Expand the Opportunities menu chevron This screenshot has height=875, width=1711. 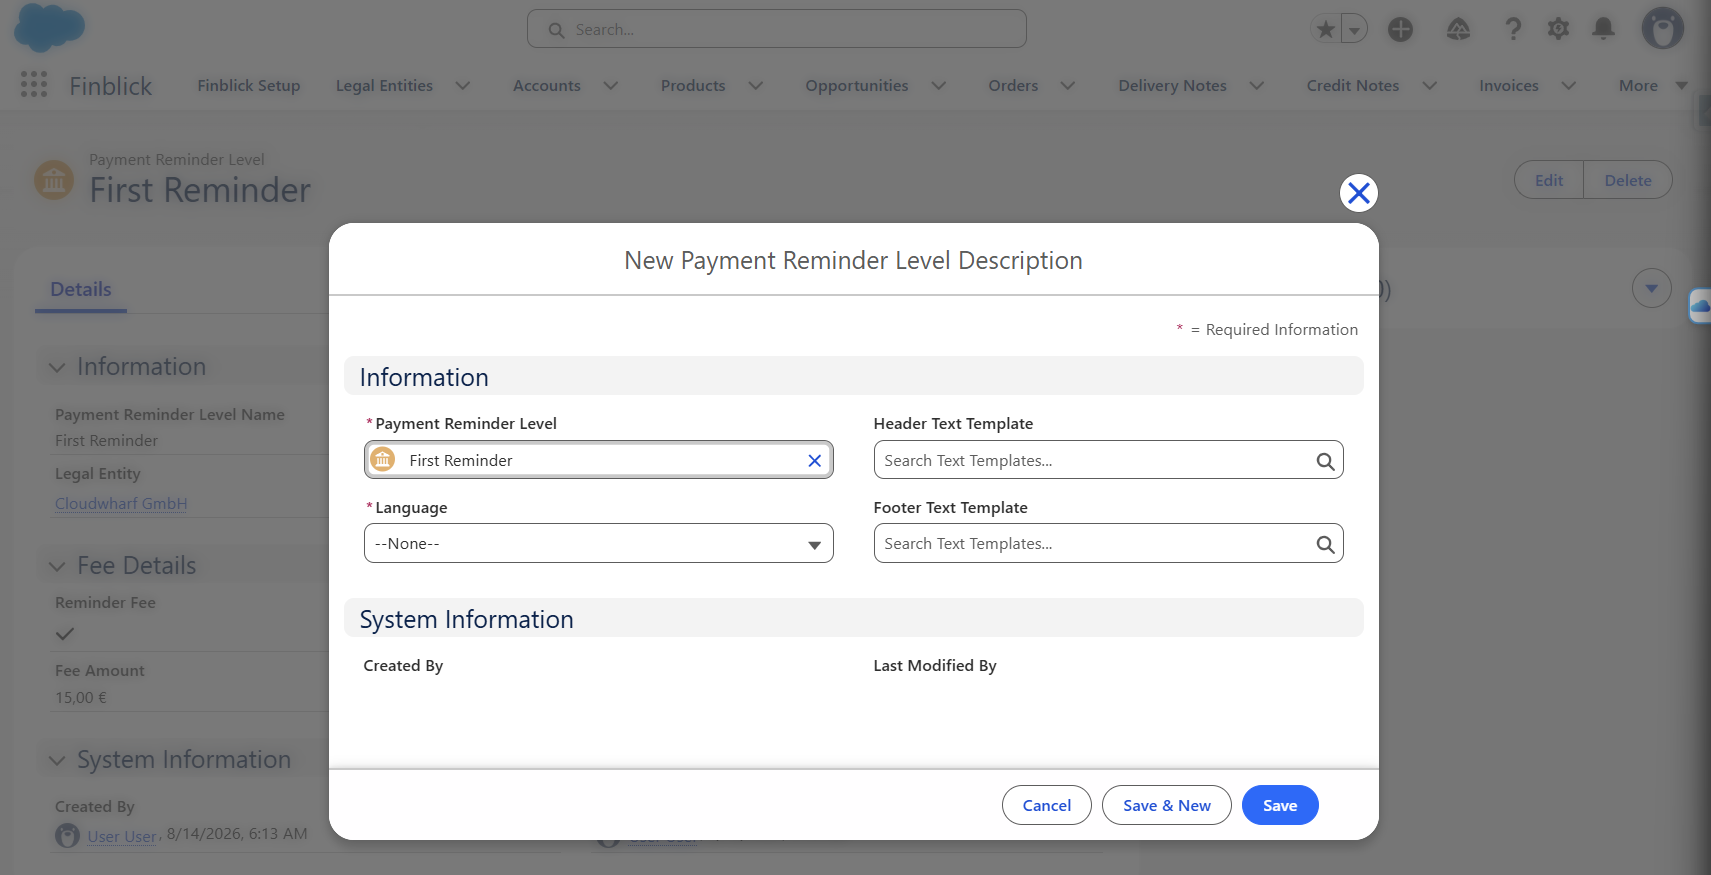click(938, 86)
